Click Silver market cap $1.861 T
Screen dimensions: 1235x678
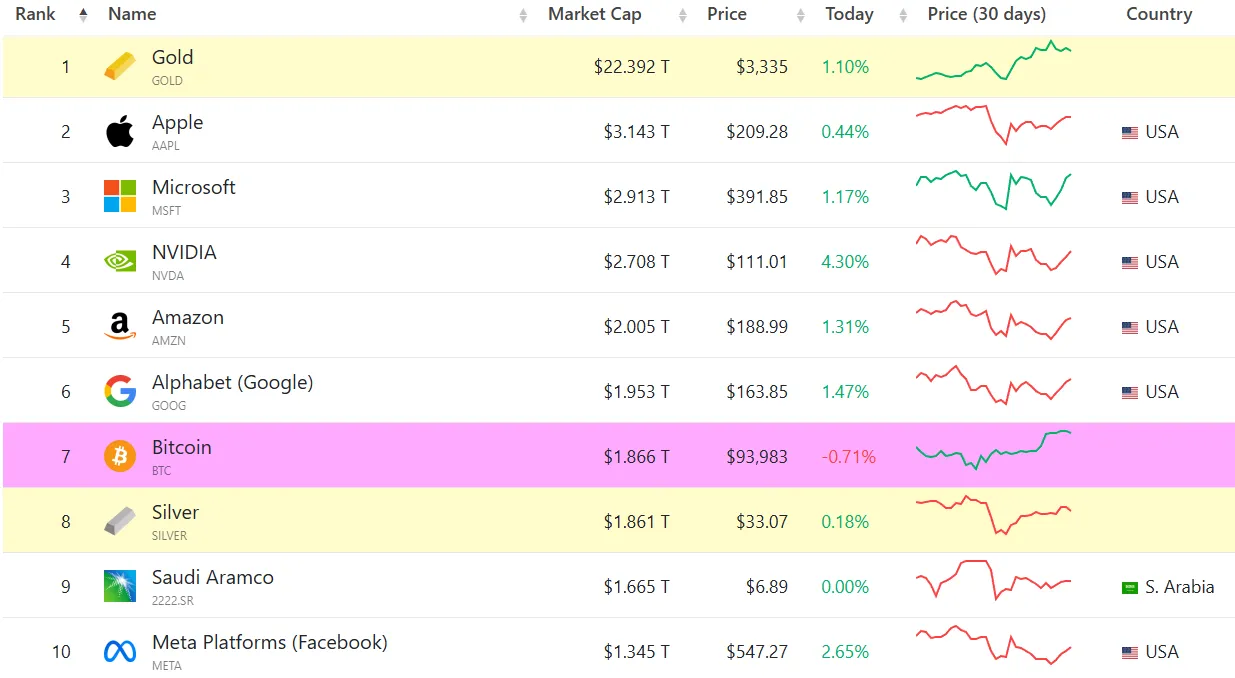click(x=637, y=522)
